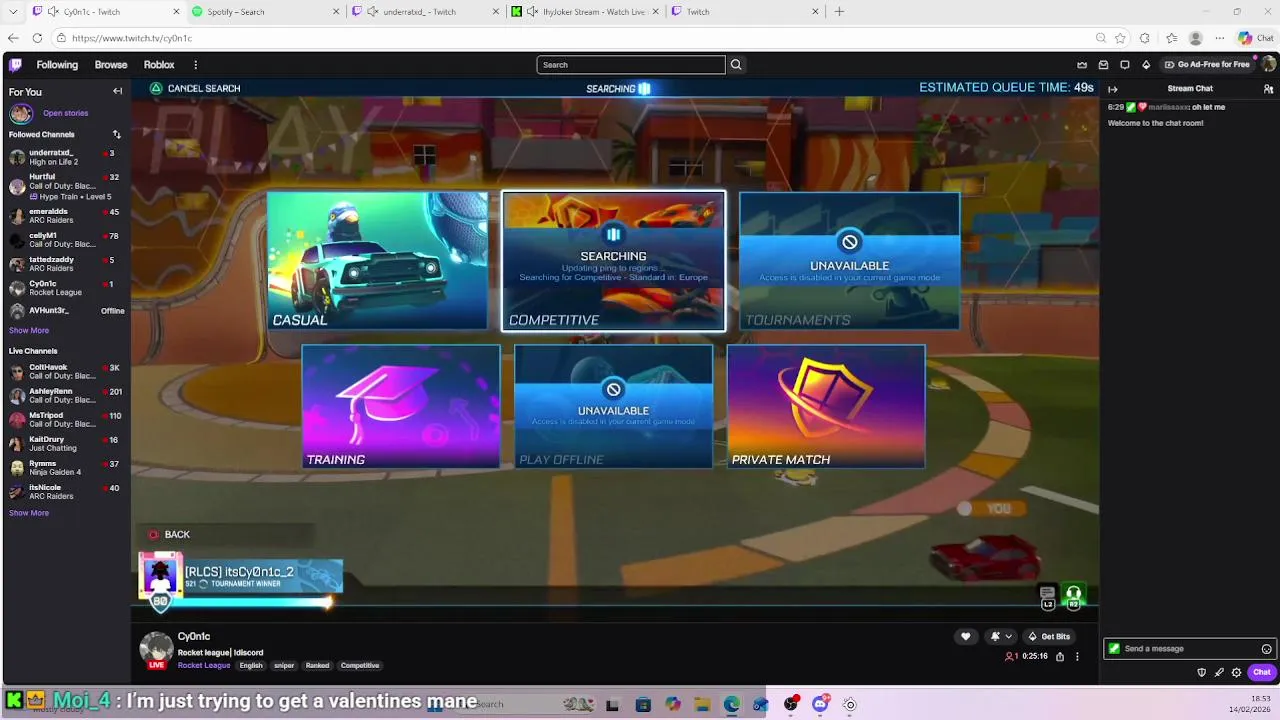Click the search magnifier button
1280x720 pixels.
coord(736,65)
